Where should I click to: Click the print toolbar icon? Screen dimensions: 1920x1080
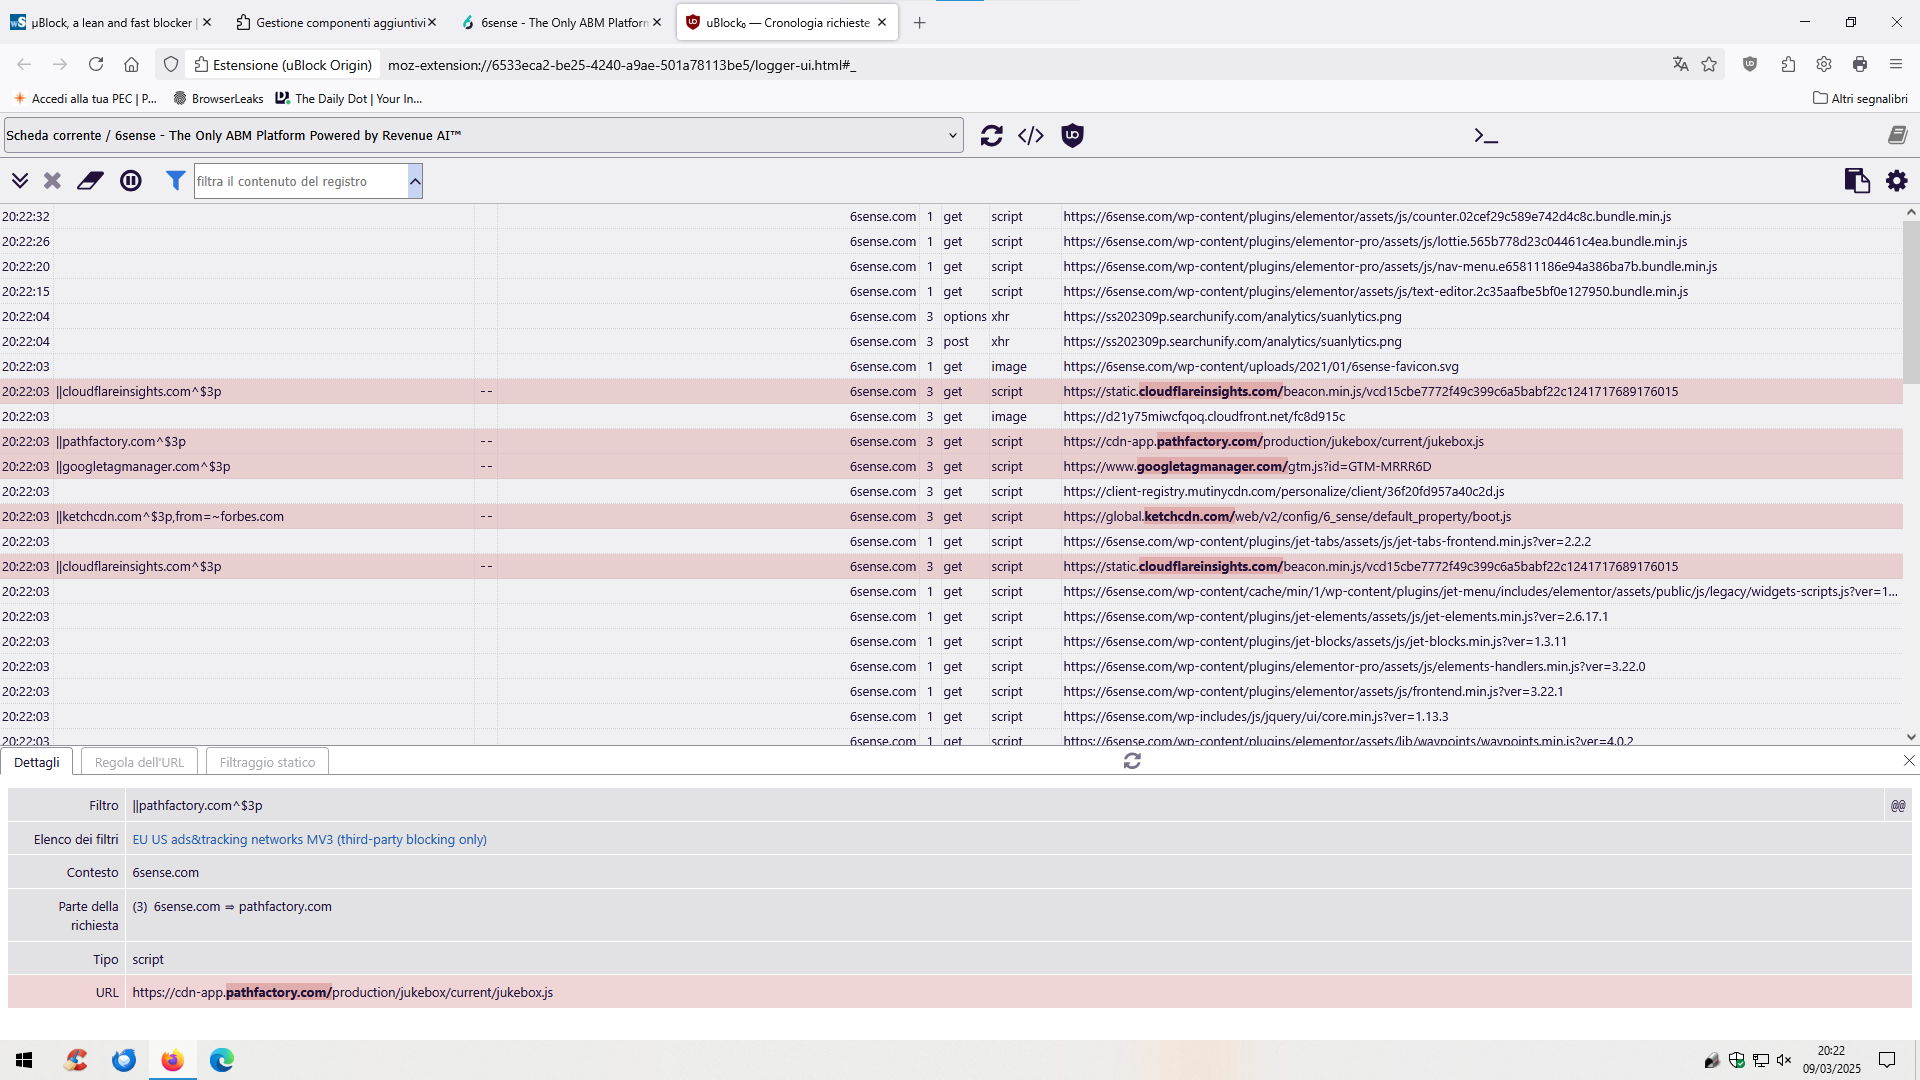click(1860, 64)
